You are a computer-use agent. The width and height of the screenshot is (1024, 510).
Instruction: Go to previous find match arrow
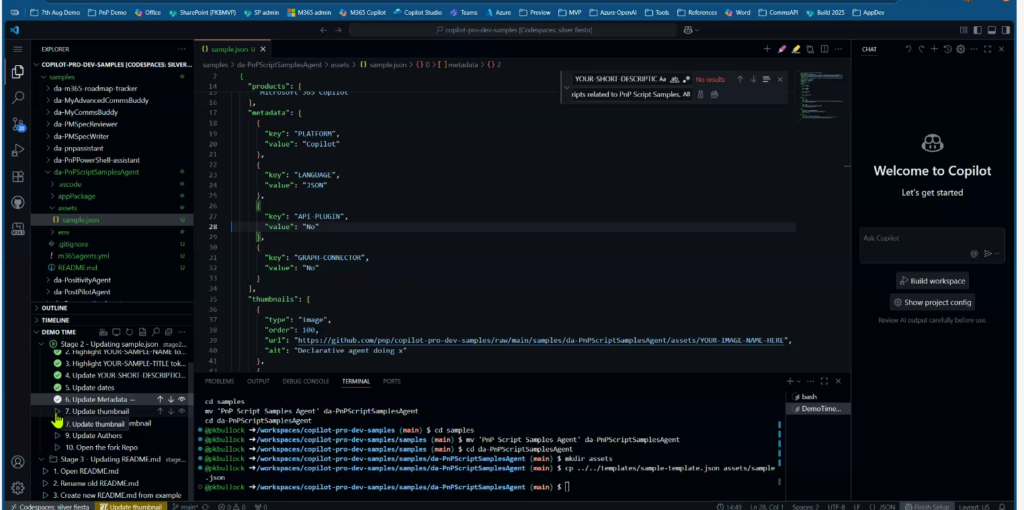(x=740, y=79)
